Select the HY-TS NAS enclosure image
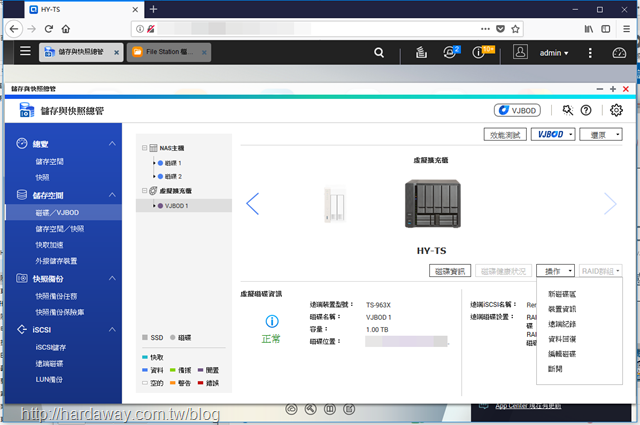Viewport: 640px width, 425px height. tap(433, 203)
